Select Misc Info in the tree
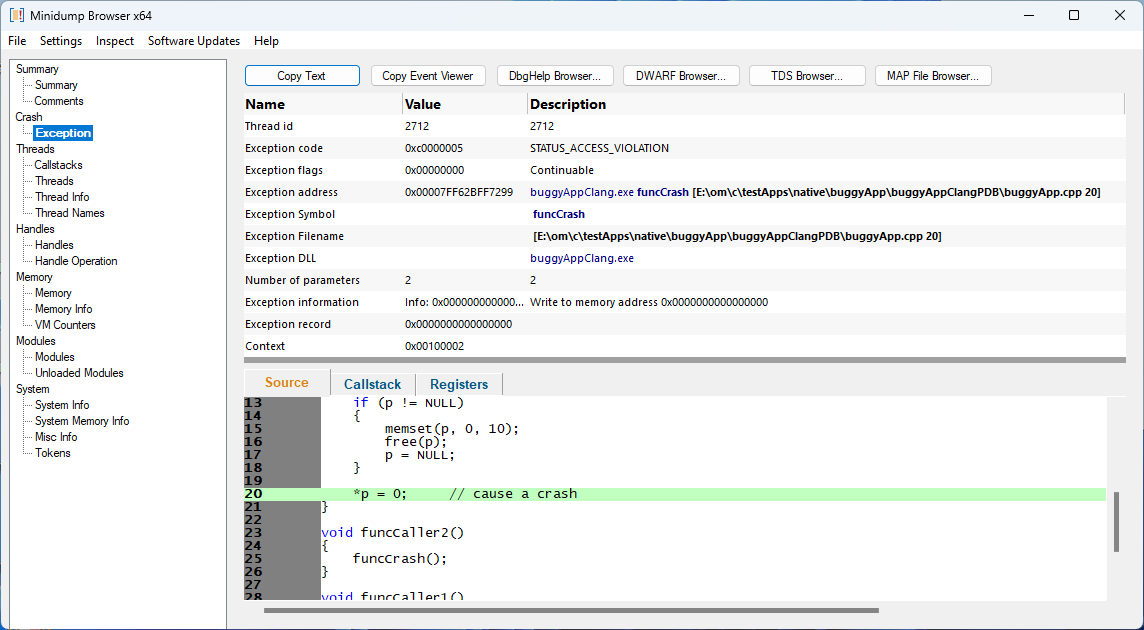The width and height of the screenshot is (1144, 630). (x=56, y=437)
